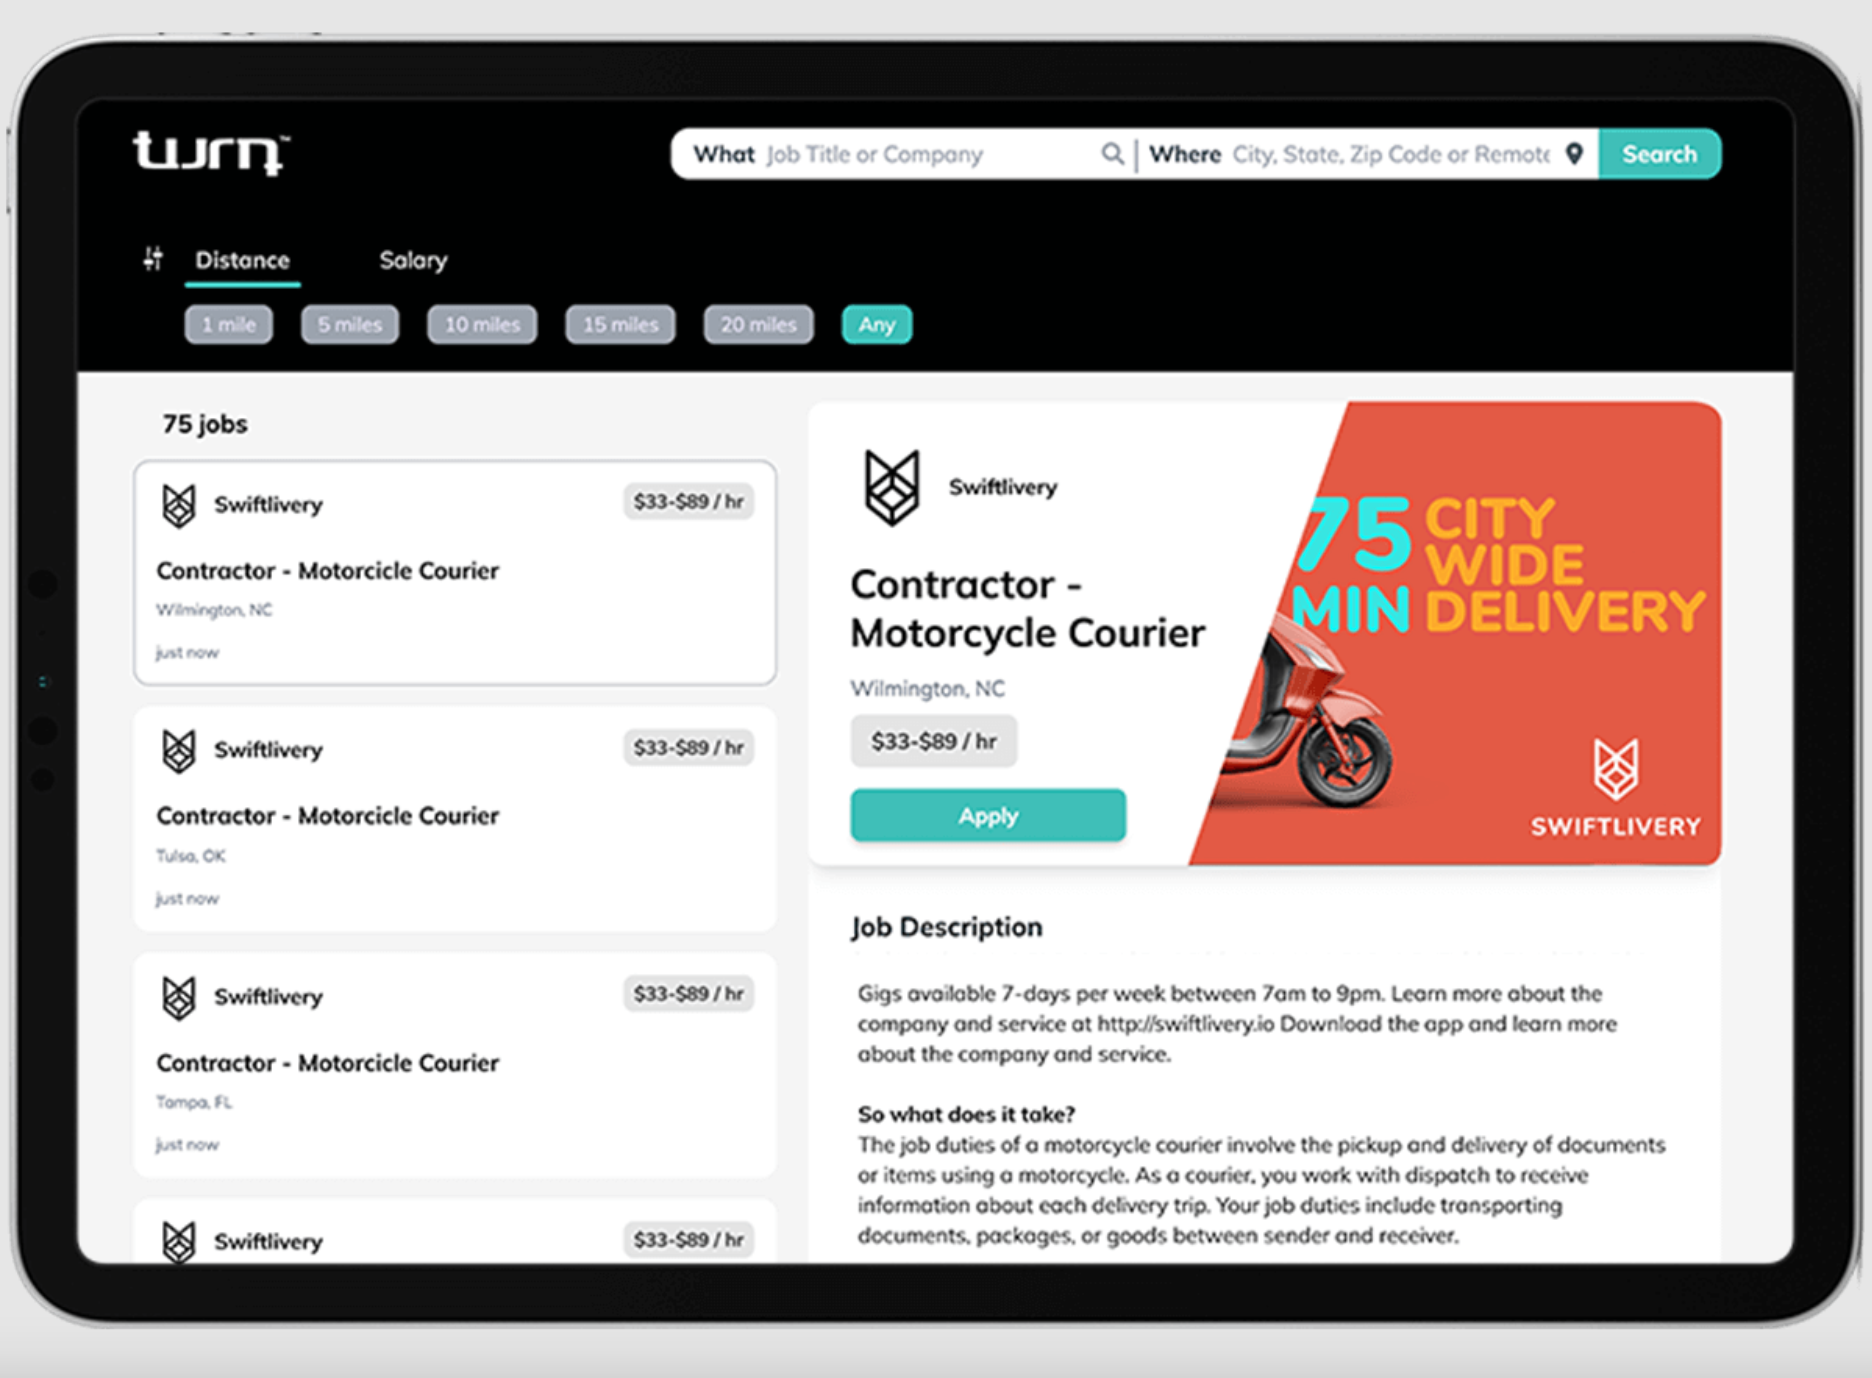
Task: Click the Apply button
Action: 988,815
